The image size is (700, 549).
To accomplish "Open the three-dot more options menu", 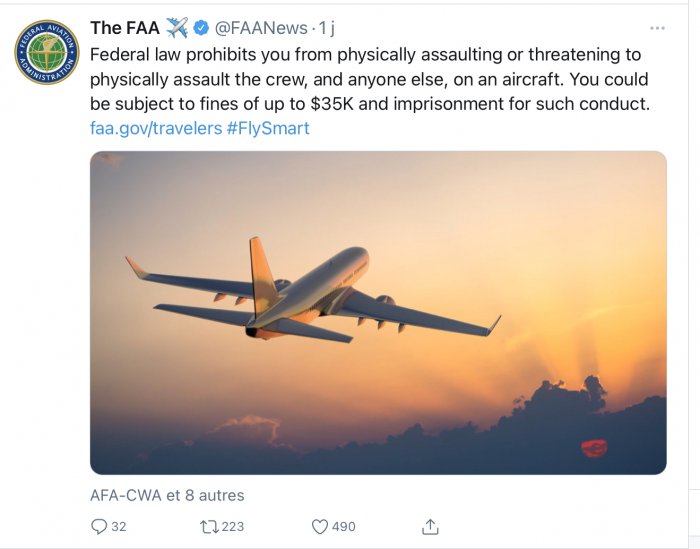I will tap(657, 28).
